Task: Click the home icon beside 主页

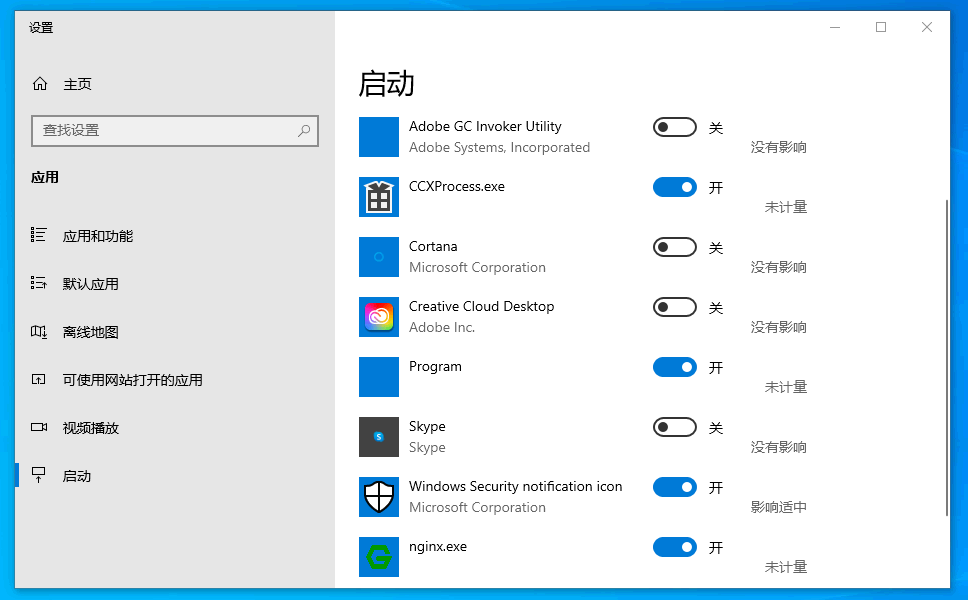Action: click(x=40, y=84)
